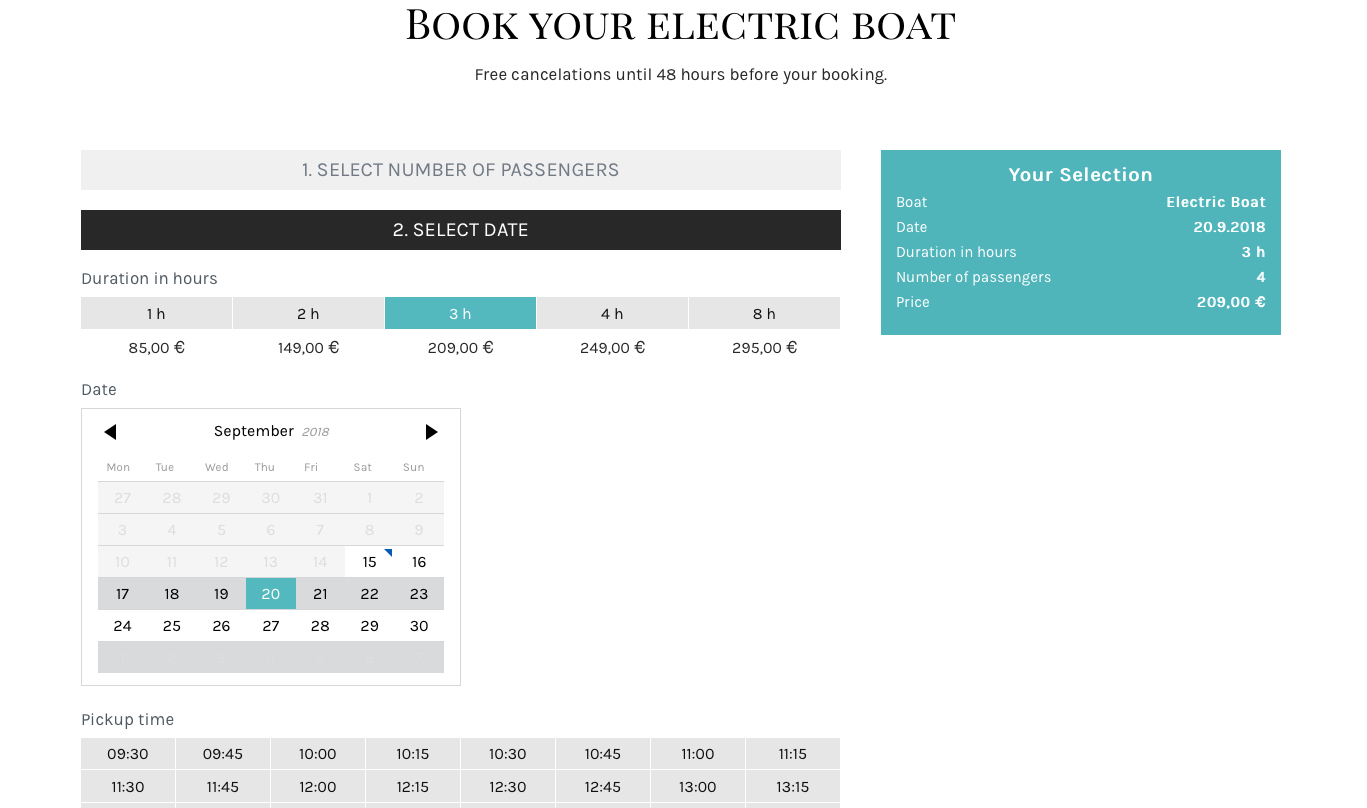
Task: Select September 17 on the calendar
Action: [122, 594]
